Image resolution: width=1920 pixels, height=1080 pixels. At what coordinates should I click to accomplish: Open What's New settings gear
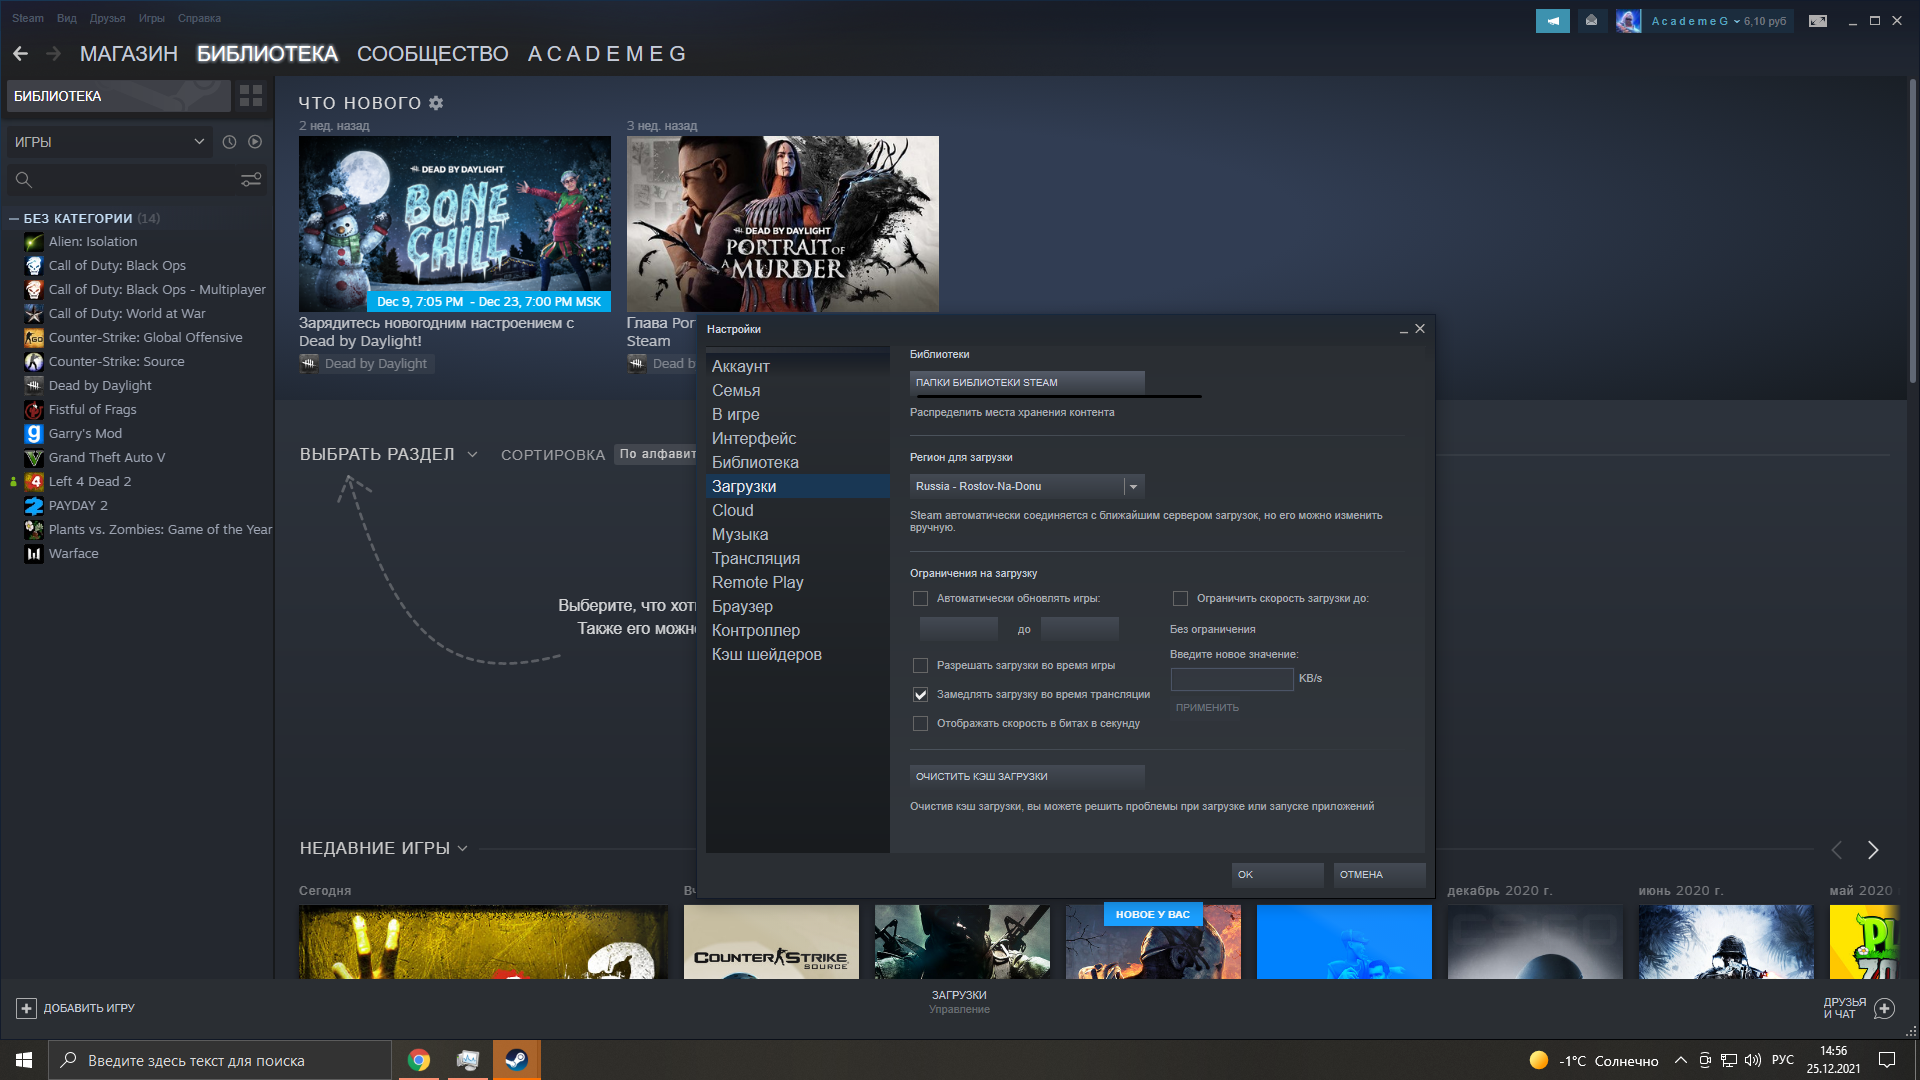(436, 103)
